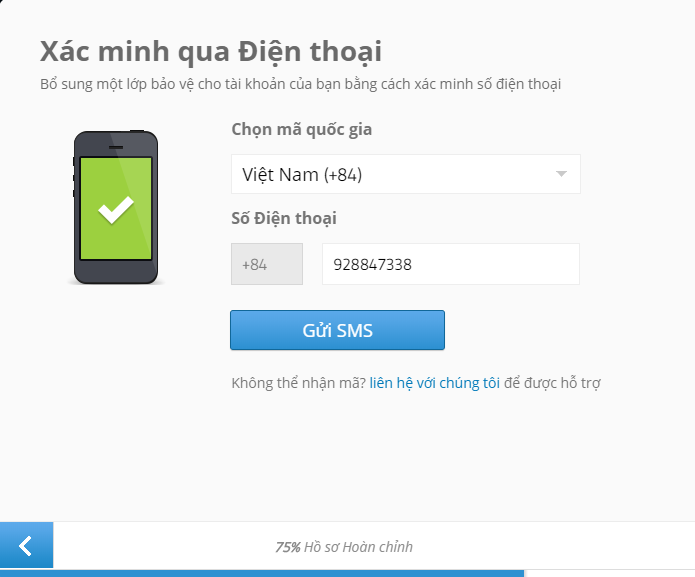
Task: Click the phone's speaker slot at the top
Action: 116,147
